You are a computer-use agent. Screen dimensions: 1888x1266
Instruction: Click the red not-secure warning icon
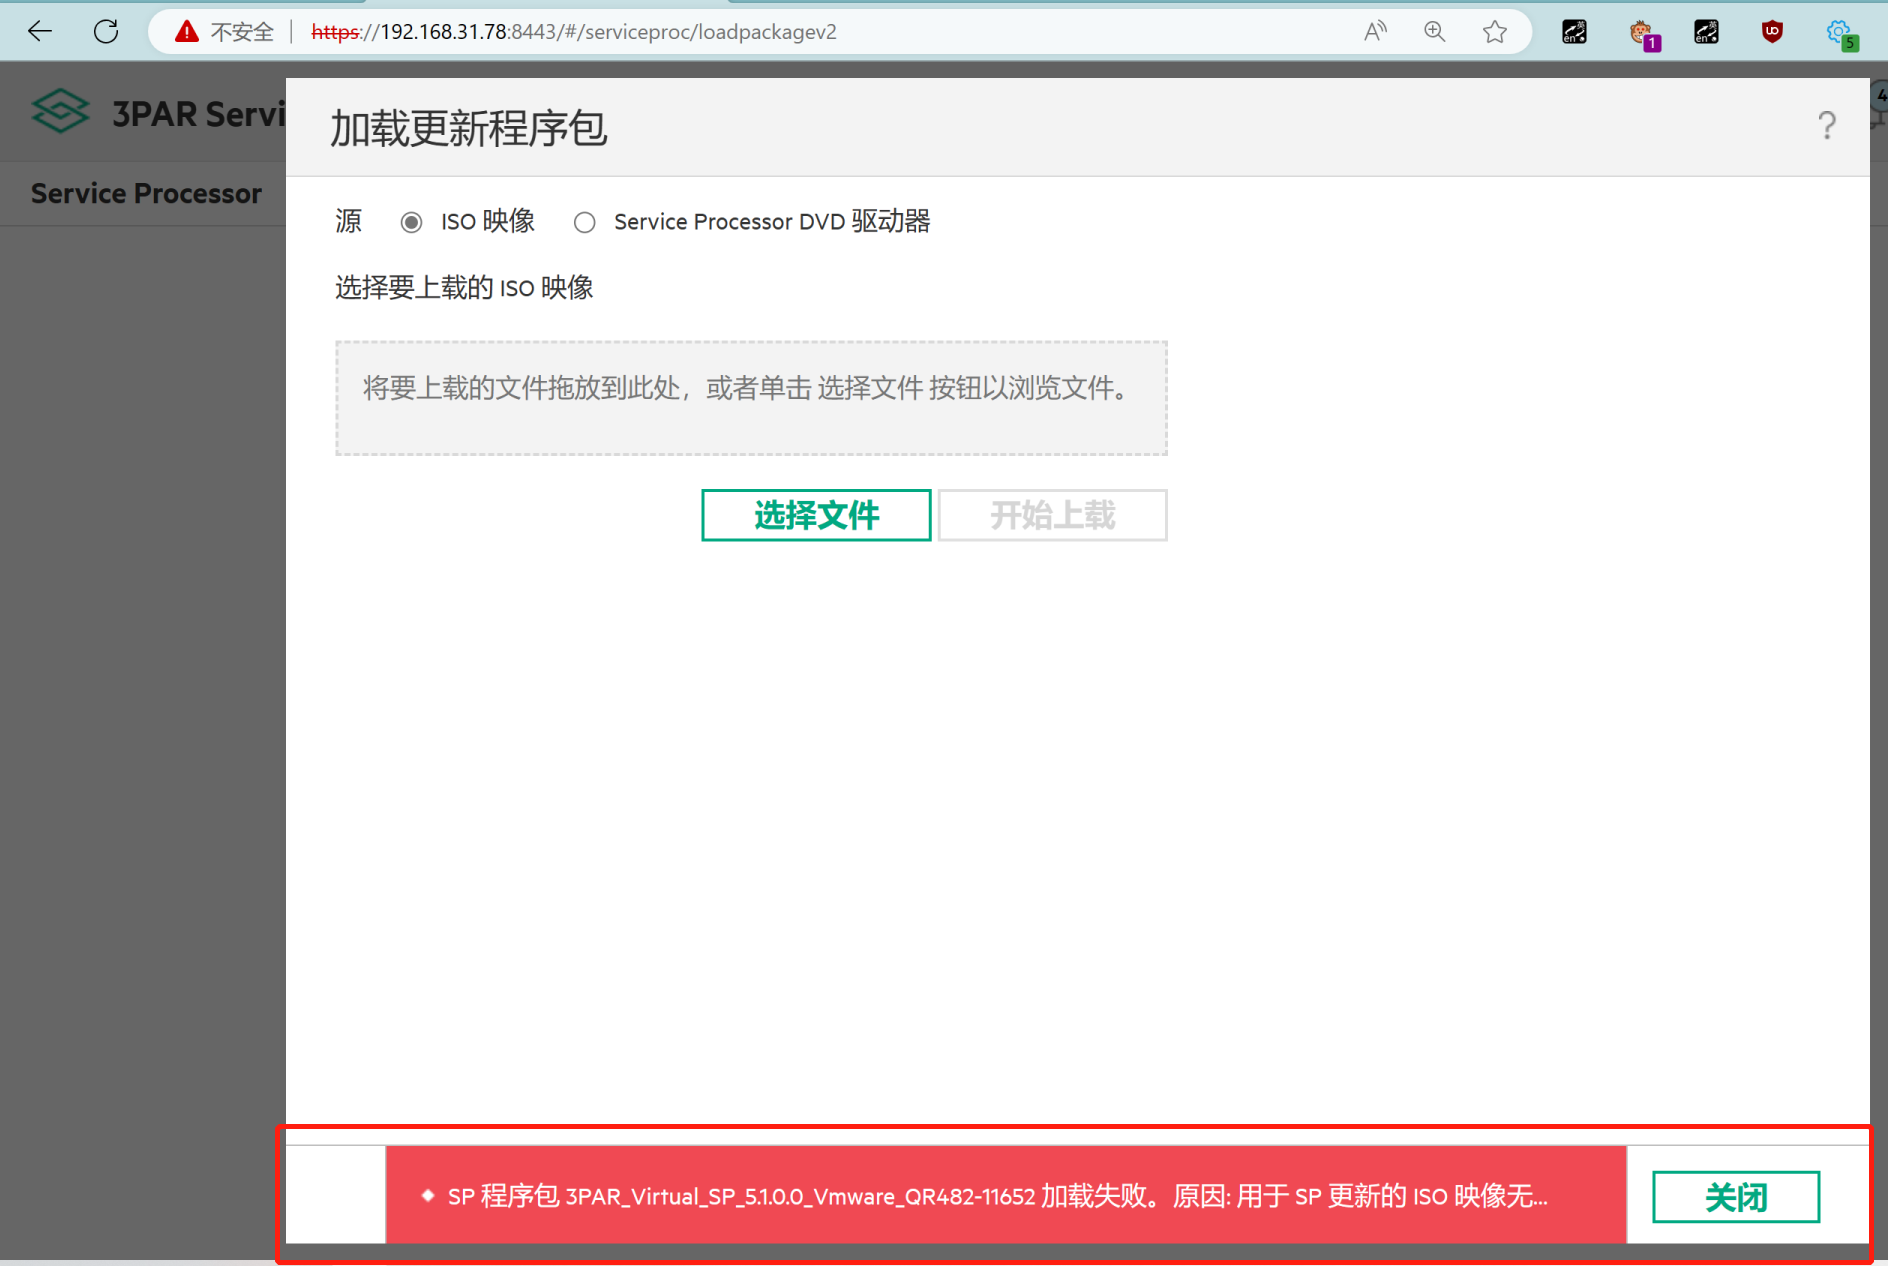click(187, 32)
